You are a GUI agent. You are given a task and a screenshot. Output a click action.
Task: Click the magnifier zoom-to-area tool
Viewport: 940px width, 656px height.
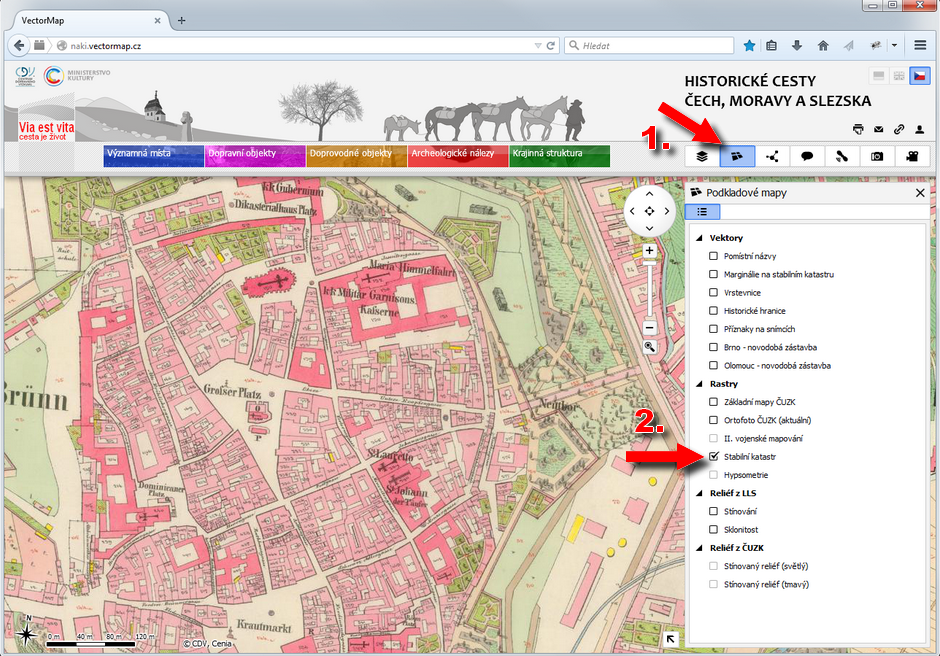[649, 347]
